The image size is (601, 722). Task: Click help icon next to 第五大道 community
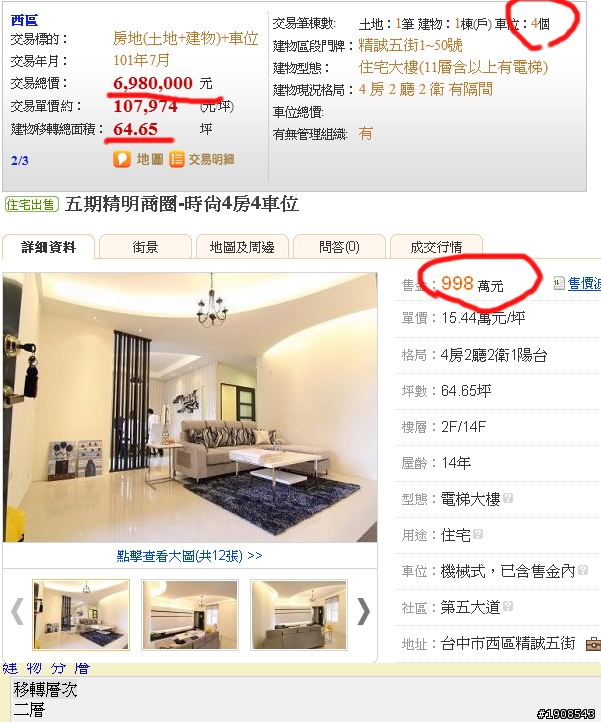click(508, 606)
